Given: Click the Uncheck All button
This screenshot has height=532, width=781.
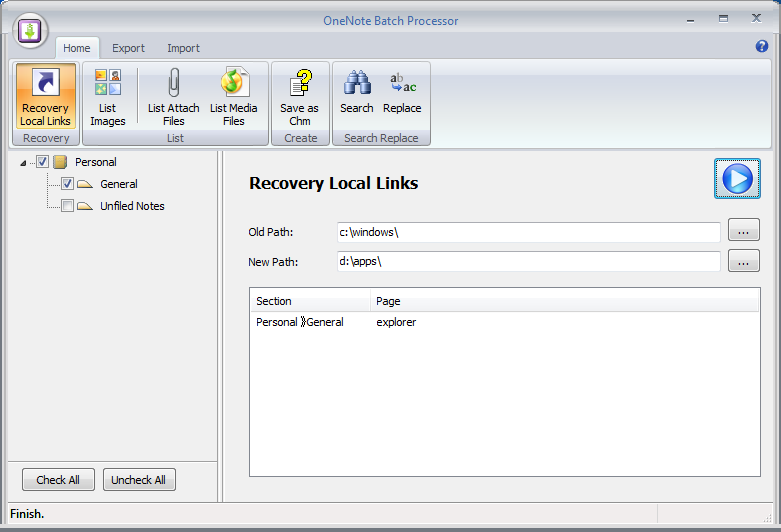Looking at the screenshot, I should pos(139,480).
